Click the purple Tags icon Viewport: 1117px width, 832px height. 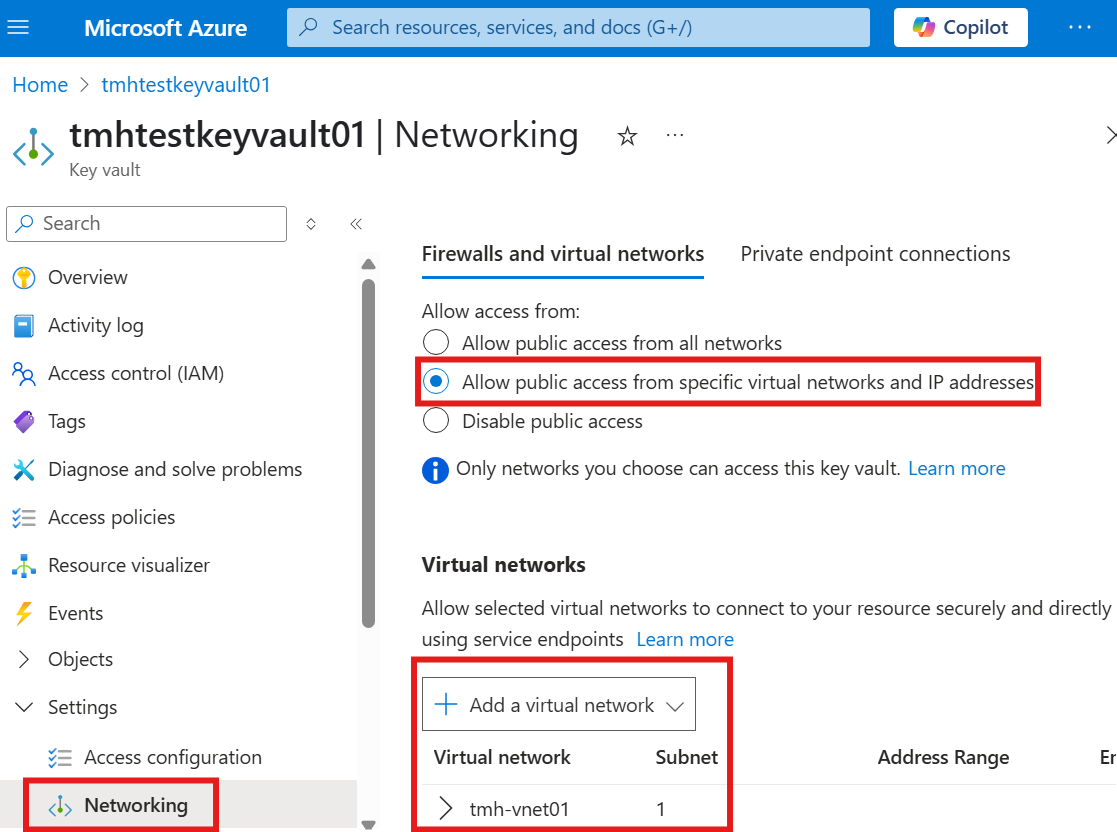24,422
